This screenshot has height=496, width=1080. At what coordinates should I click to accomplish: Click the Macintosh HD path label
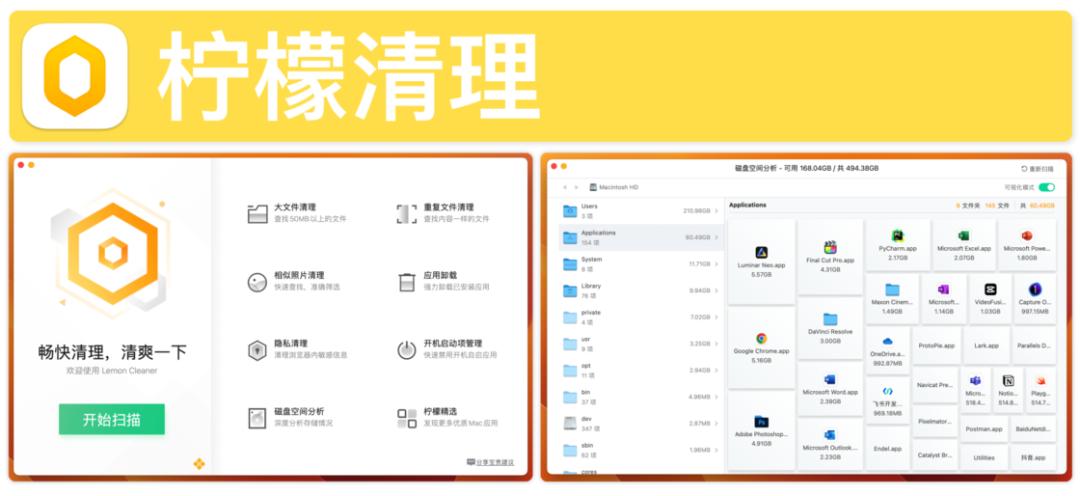[619, 187]
